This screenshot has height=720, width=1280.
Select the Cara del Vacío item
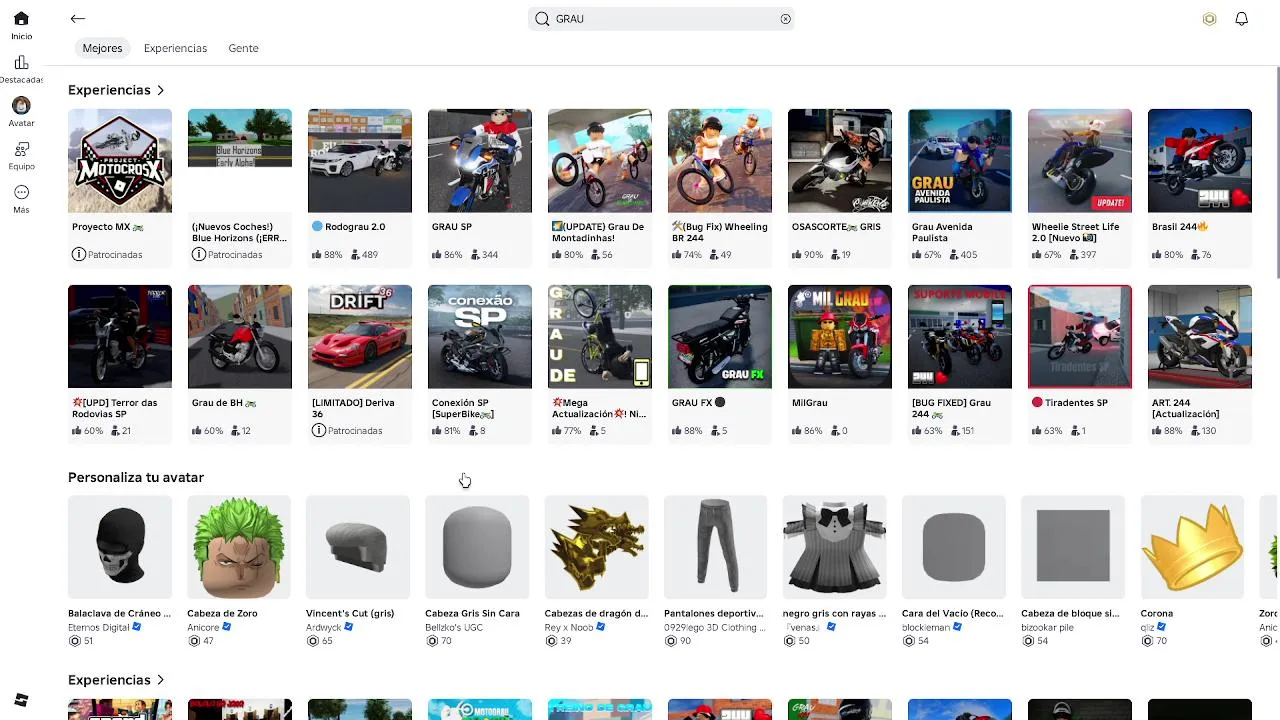[x=954, y=547]
